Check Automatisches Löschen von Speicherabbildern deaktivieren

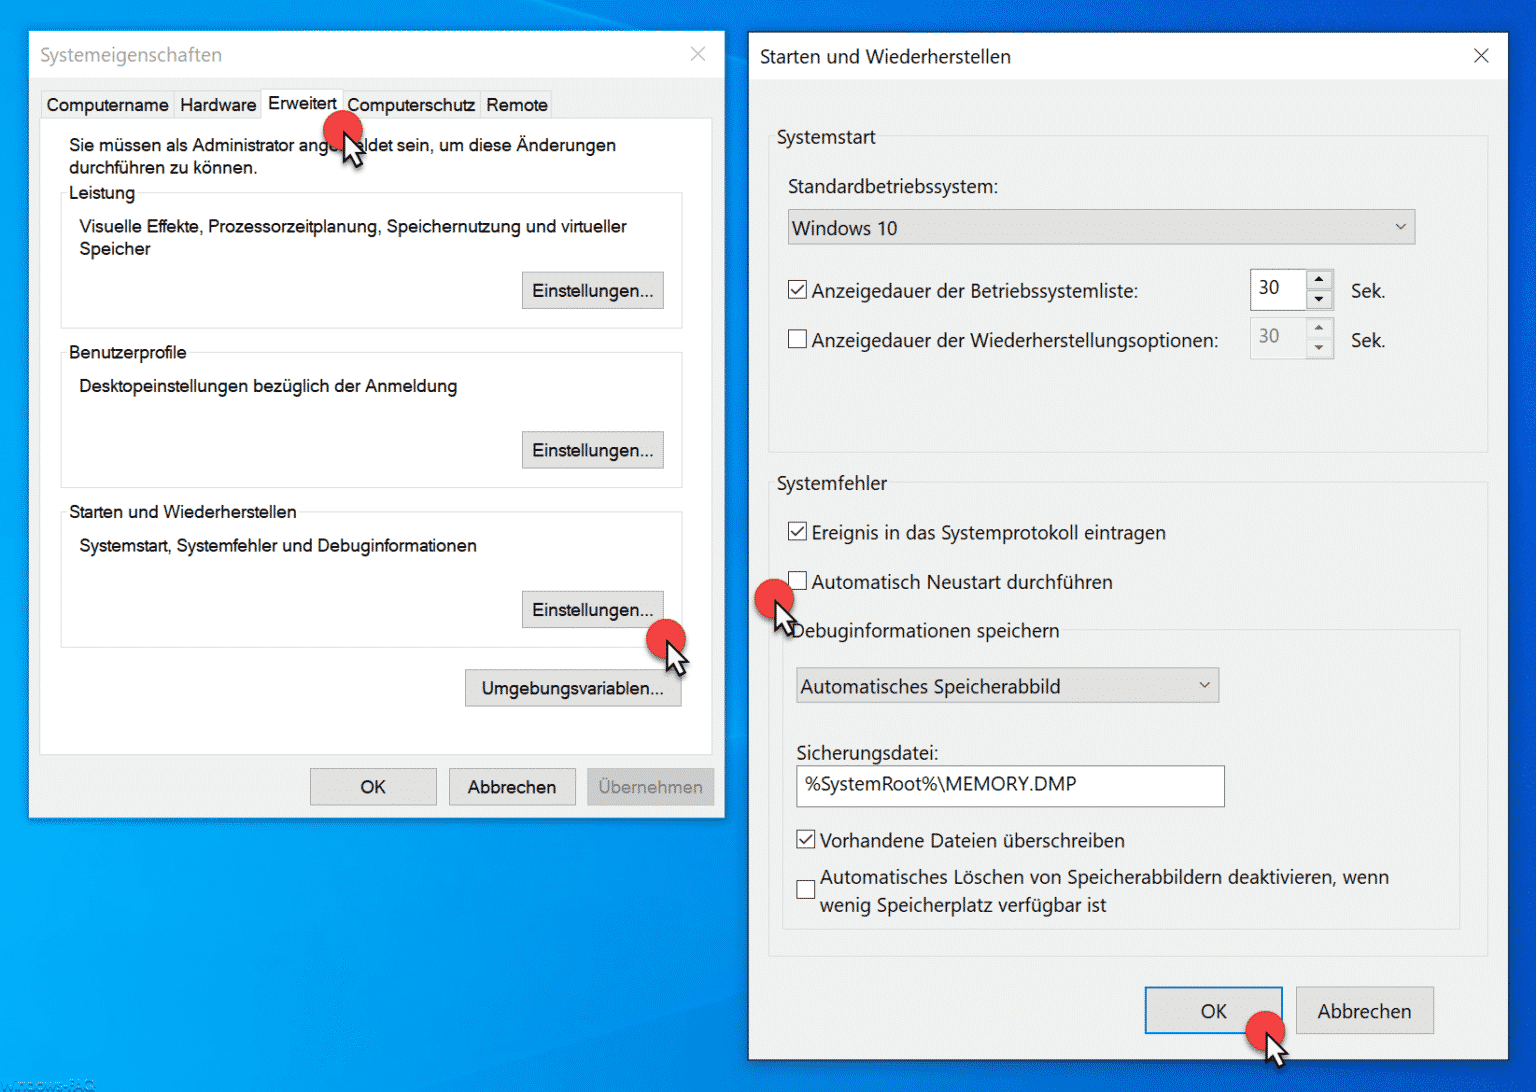(x=805, y=889)
